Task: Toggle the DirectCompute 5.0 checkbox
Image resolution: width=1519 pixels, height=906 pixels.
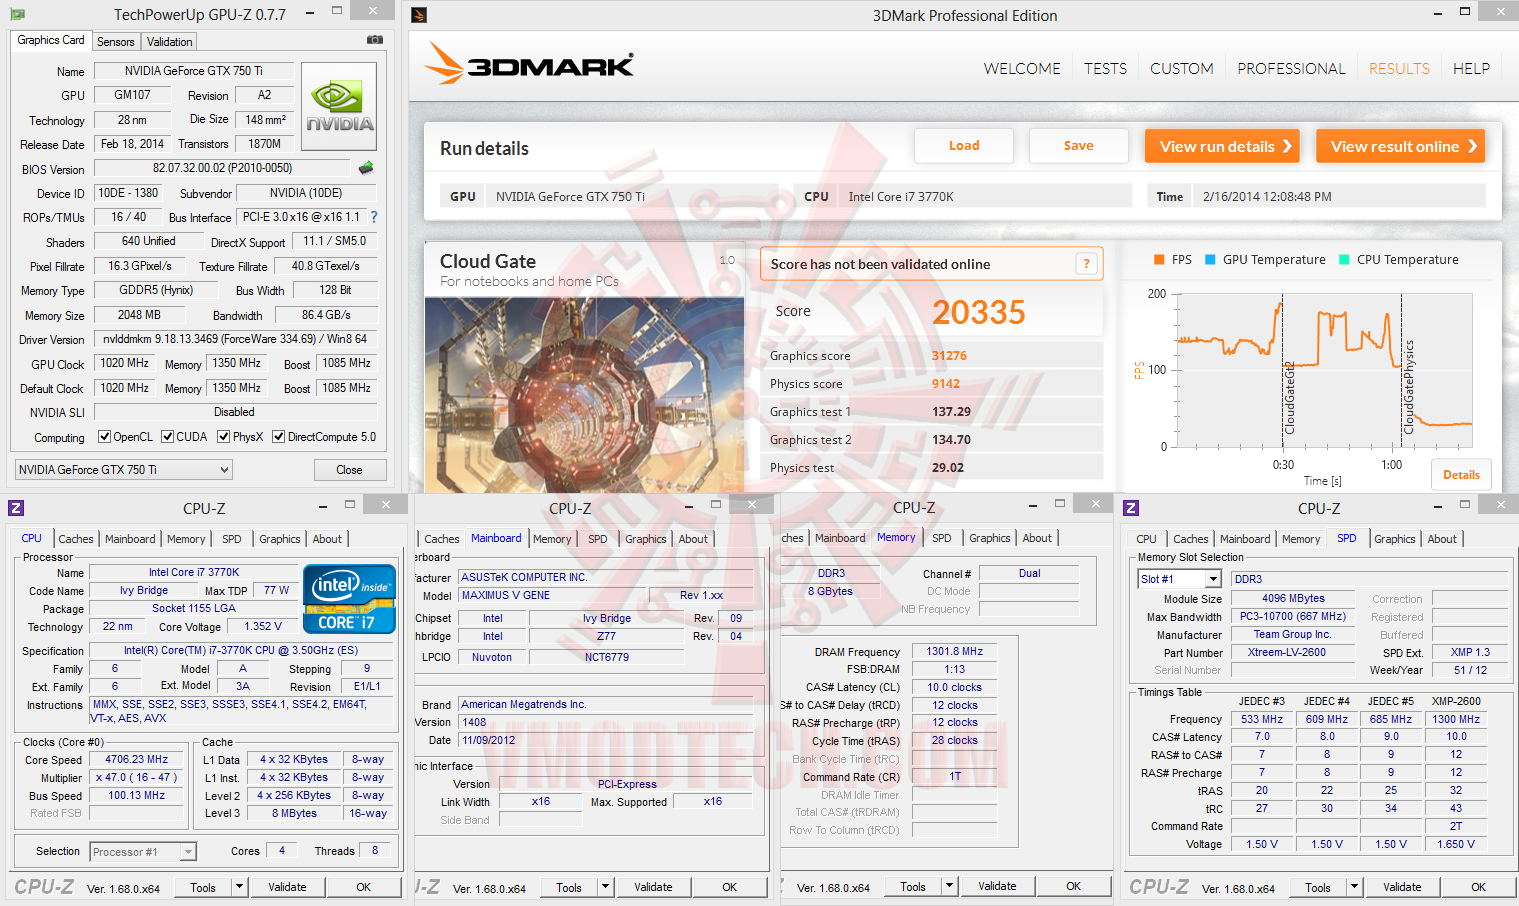Action: 278,437
